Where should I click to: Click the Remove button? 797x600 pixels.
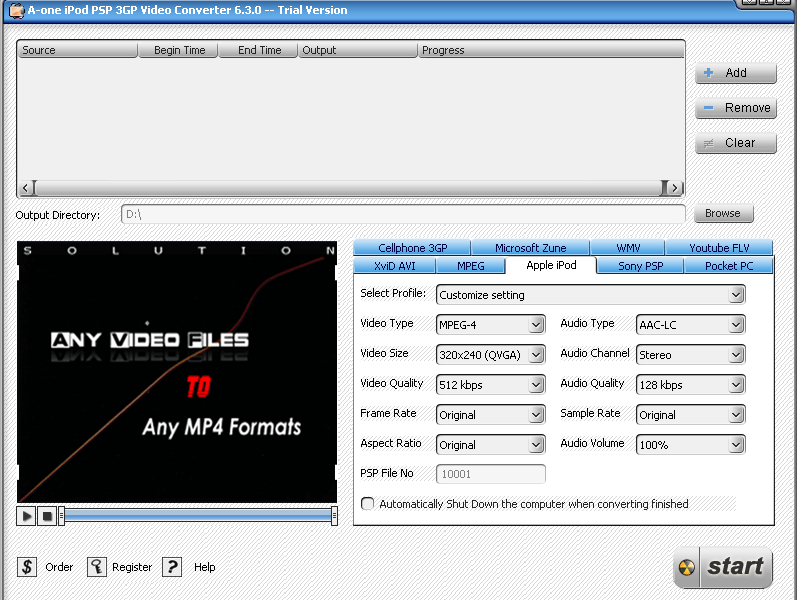735,108
